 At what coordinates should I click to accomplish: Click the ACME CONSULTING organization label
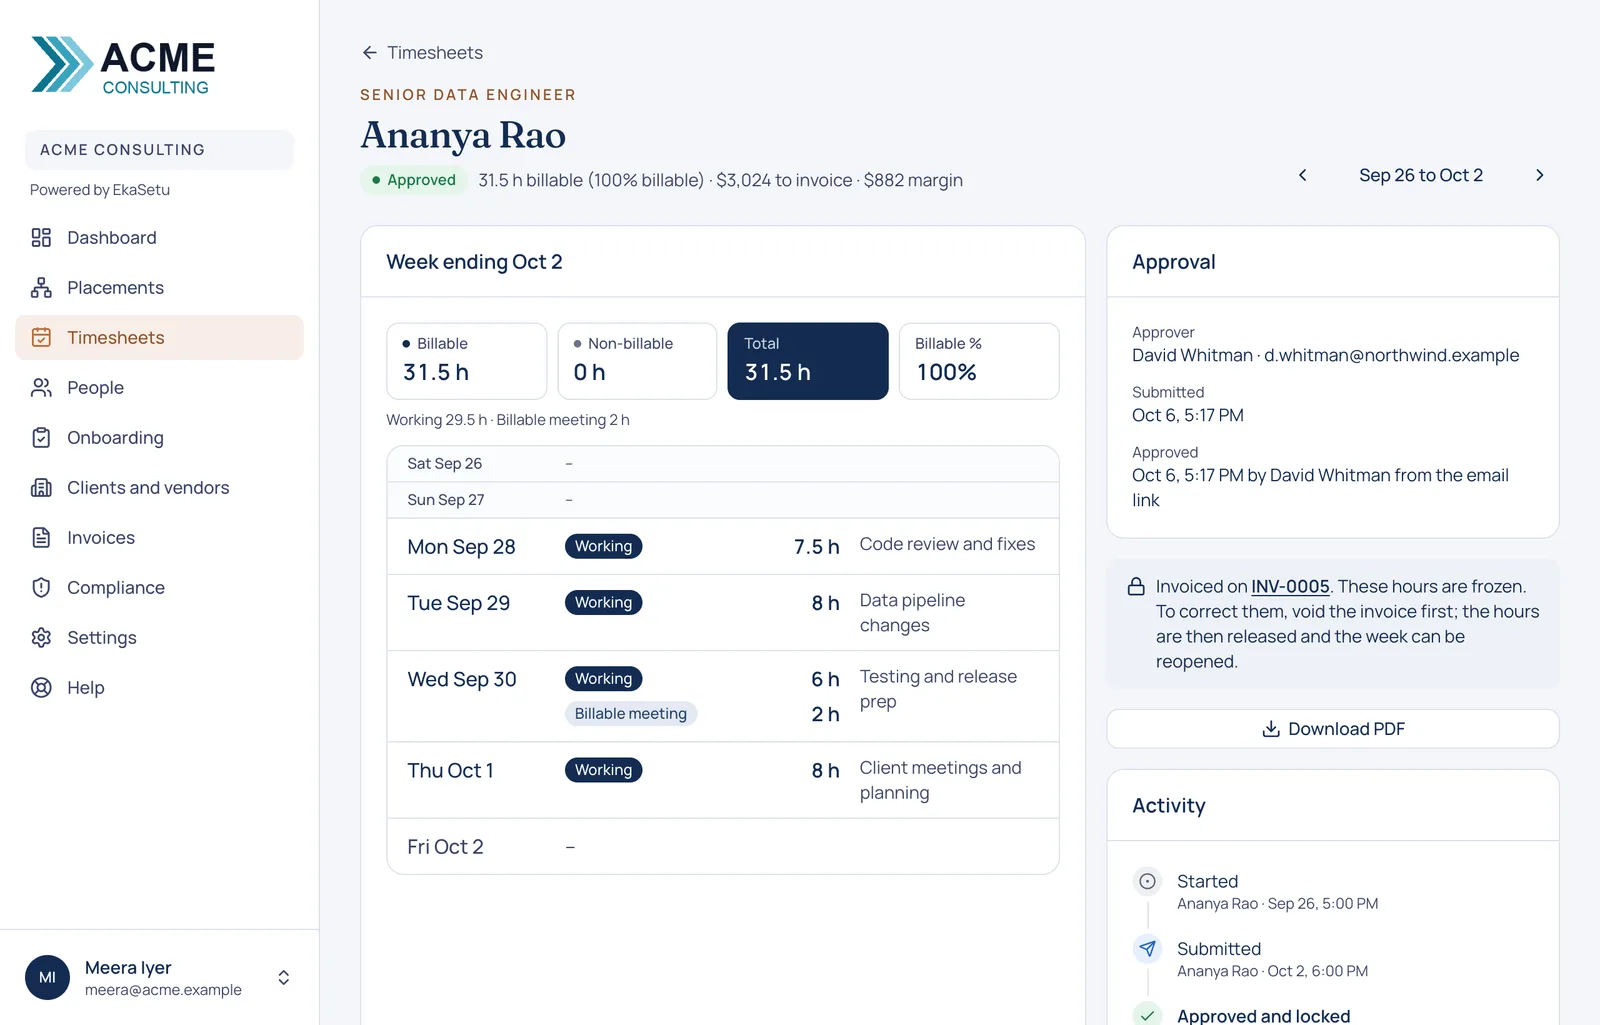[159, 150]
